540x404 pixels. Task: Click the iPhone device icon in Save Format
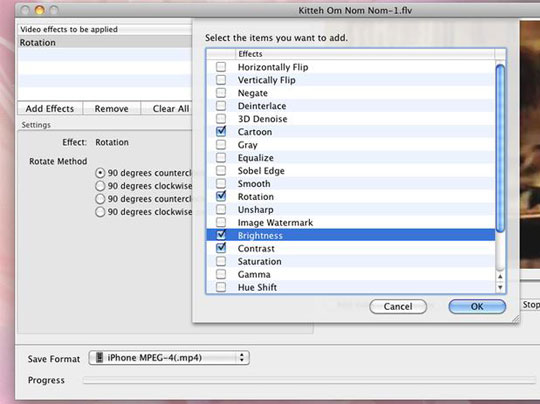pyautogui.click(x=99, y=358)
